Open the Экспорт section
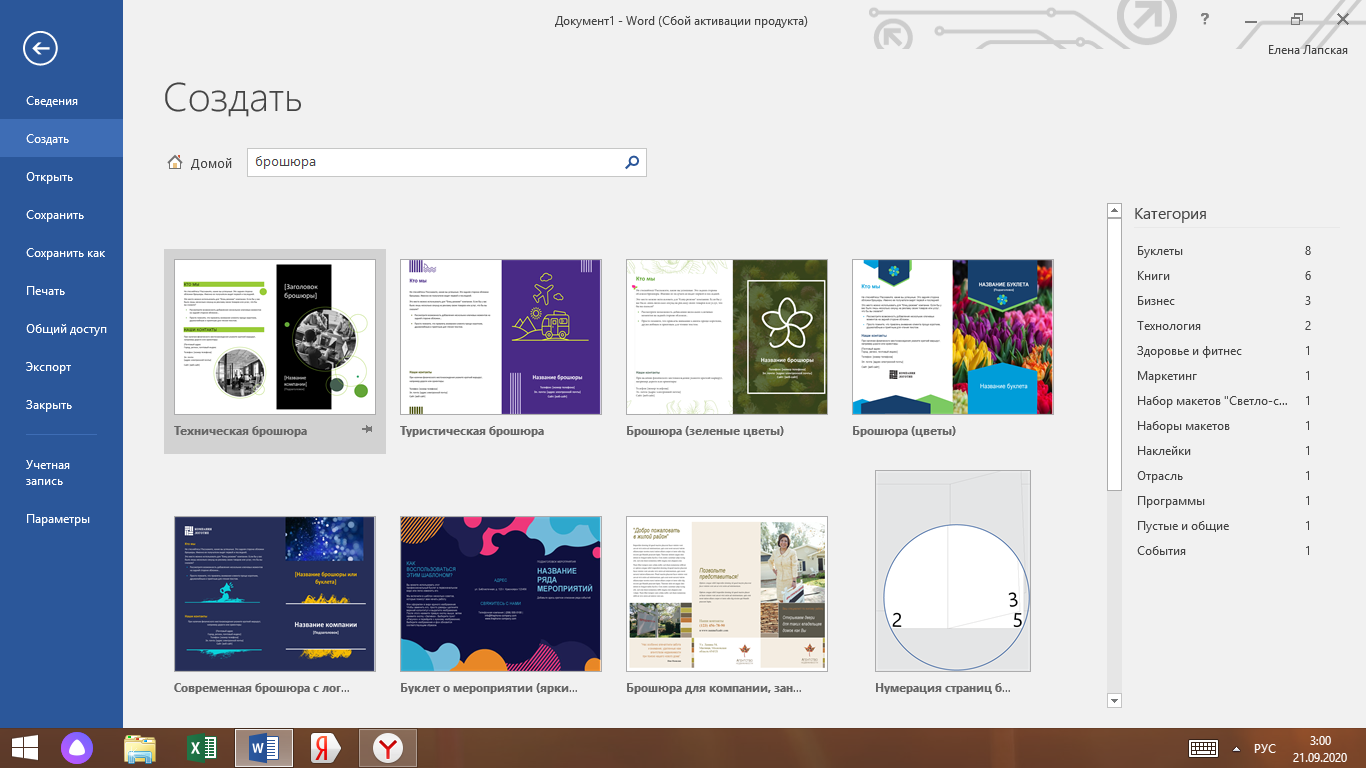Screen dimensions: 1366x768 tap(61, 367)
